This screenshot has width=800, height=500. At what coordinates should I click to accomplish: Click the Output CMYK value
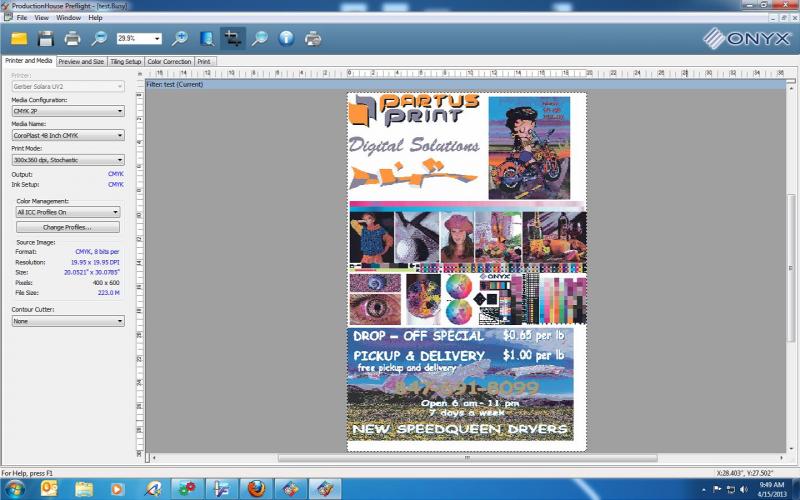[116, 174]
